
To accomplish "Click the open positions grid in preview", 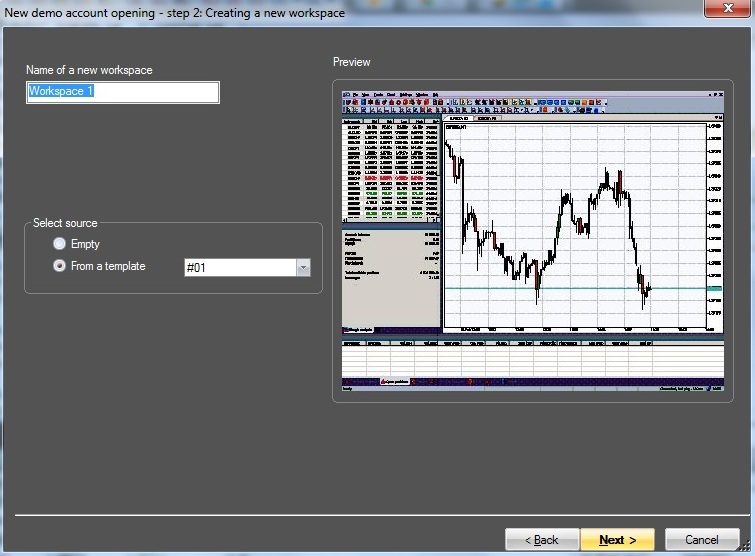I will click(530, 358).
